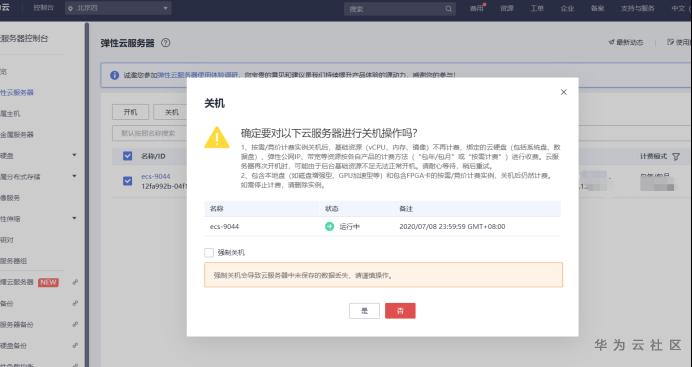This screenshot has height=367, width=692.
Task: Toggle the checkbox for the ecs-9044 row
Action: pyautogui.click(x=128, y=181)
